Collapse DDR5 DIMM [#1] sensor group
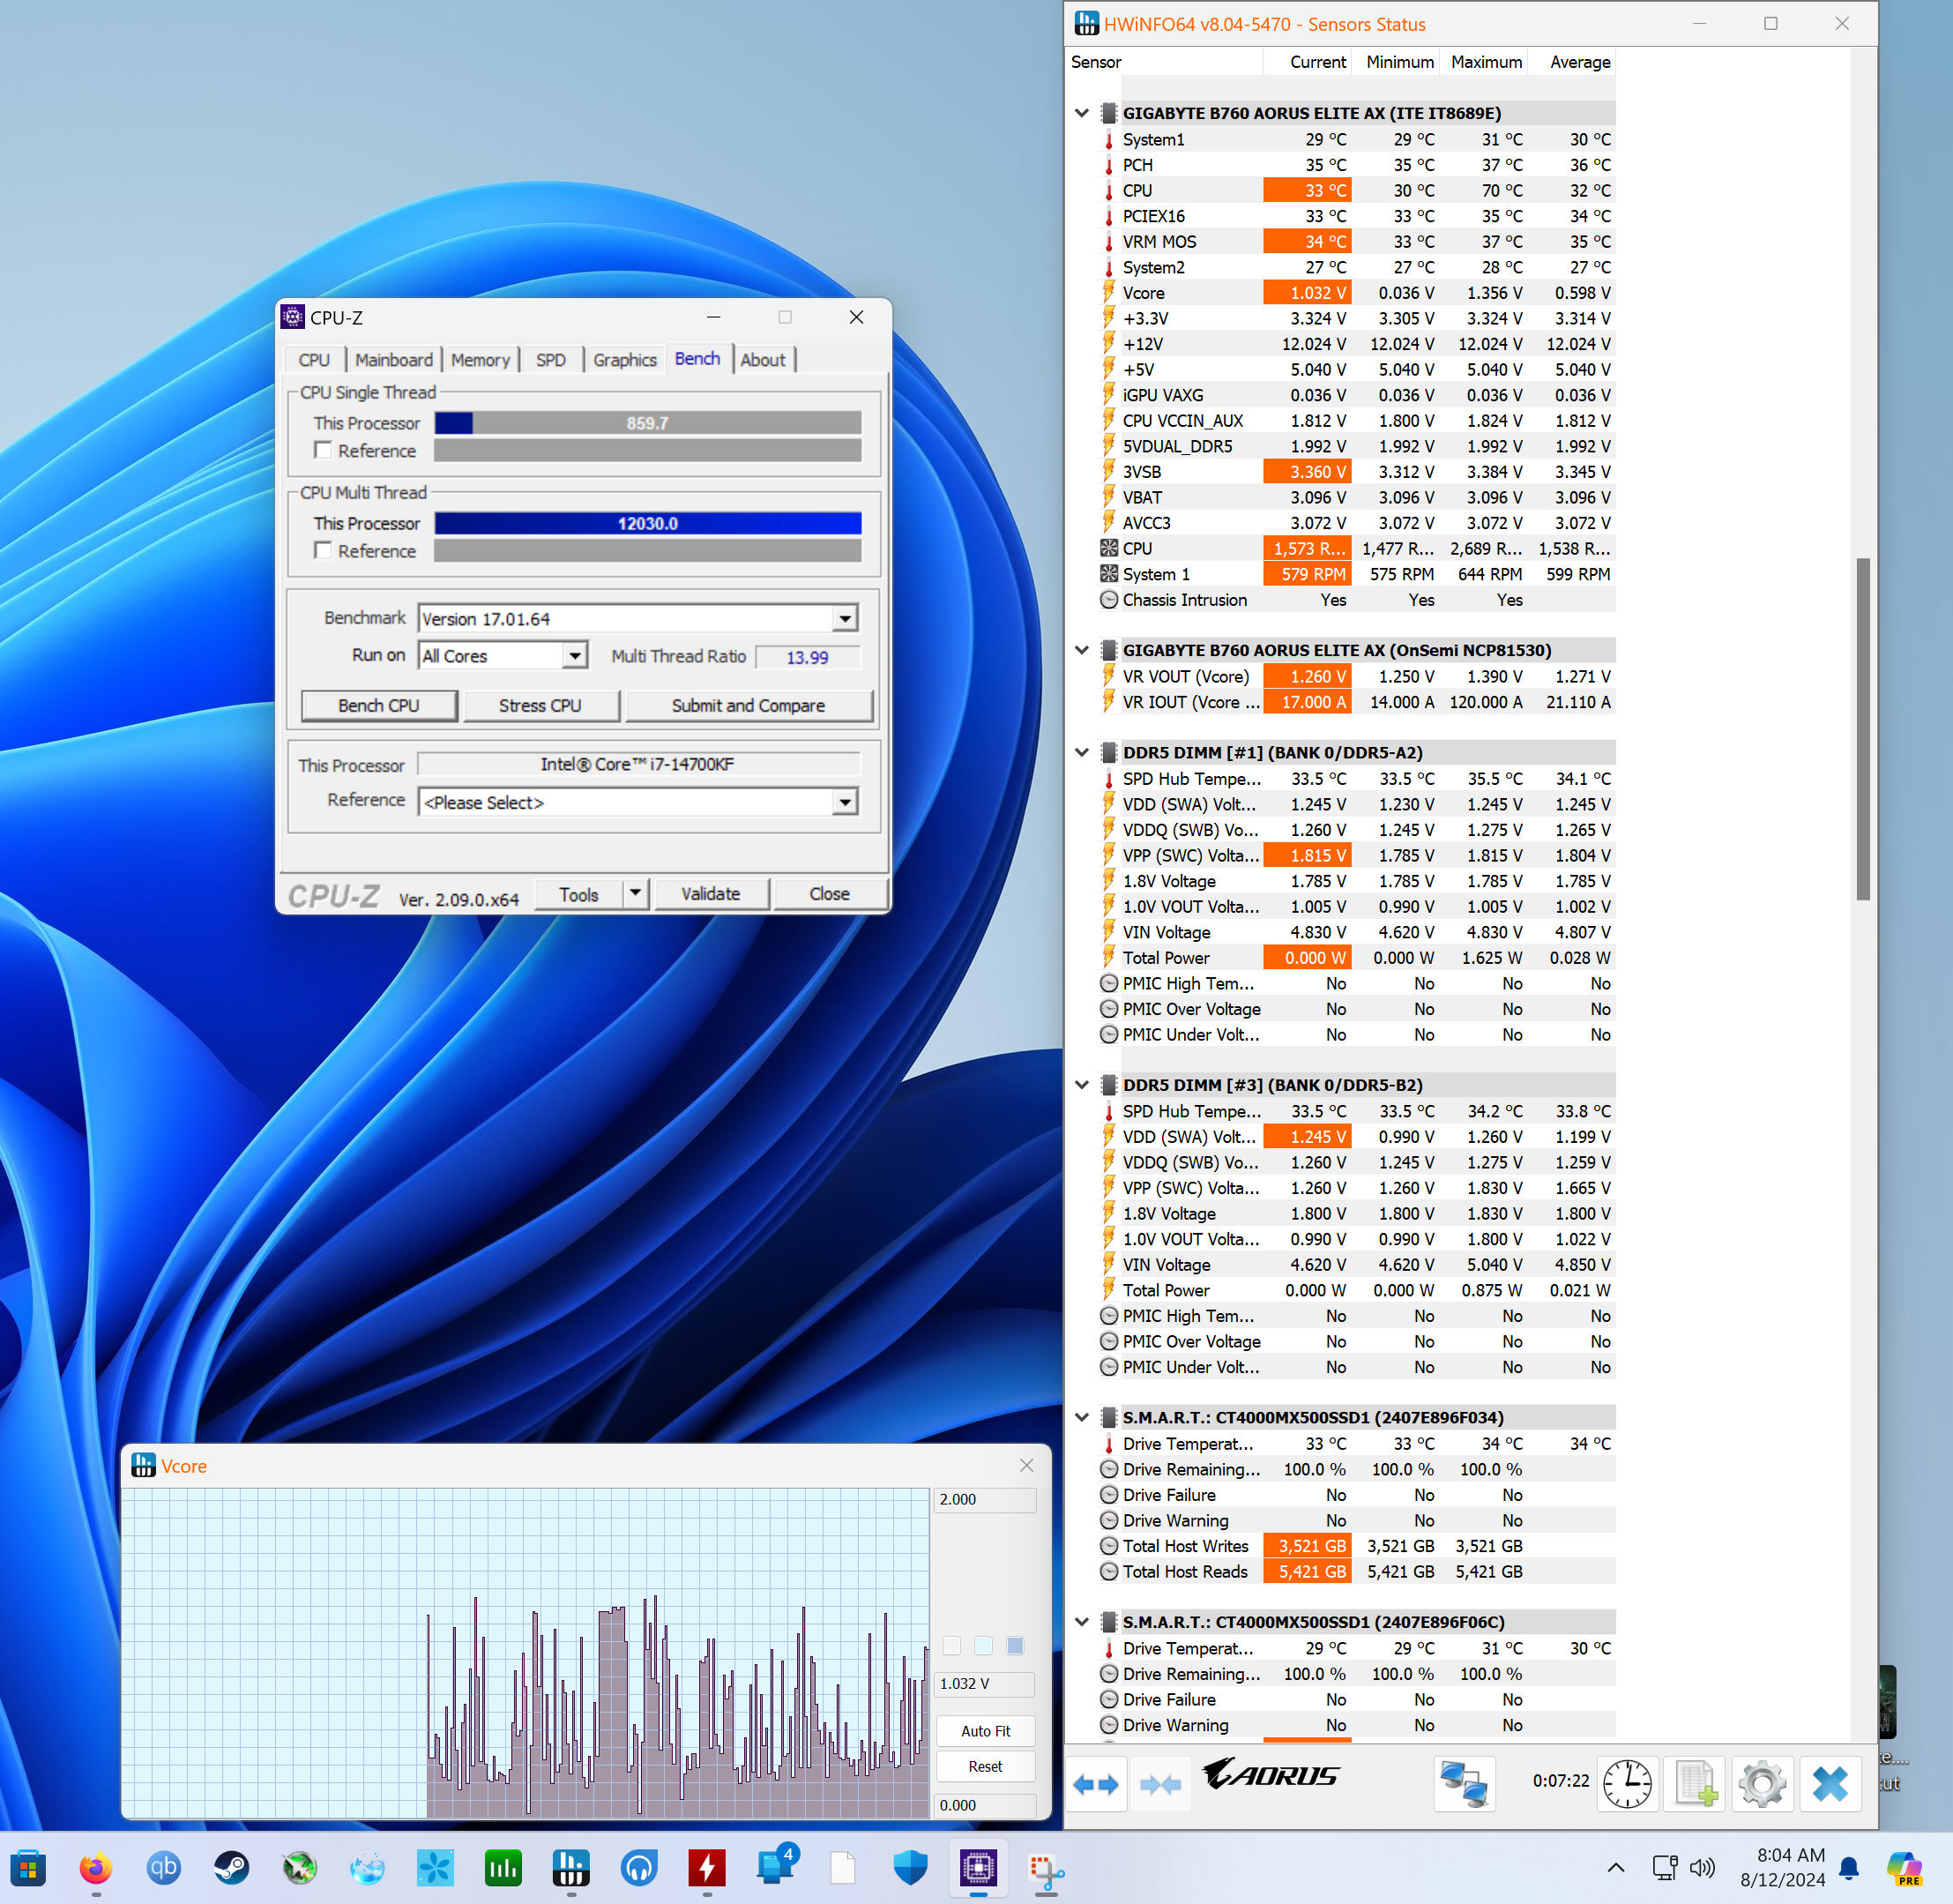 [1081, 752]
